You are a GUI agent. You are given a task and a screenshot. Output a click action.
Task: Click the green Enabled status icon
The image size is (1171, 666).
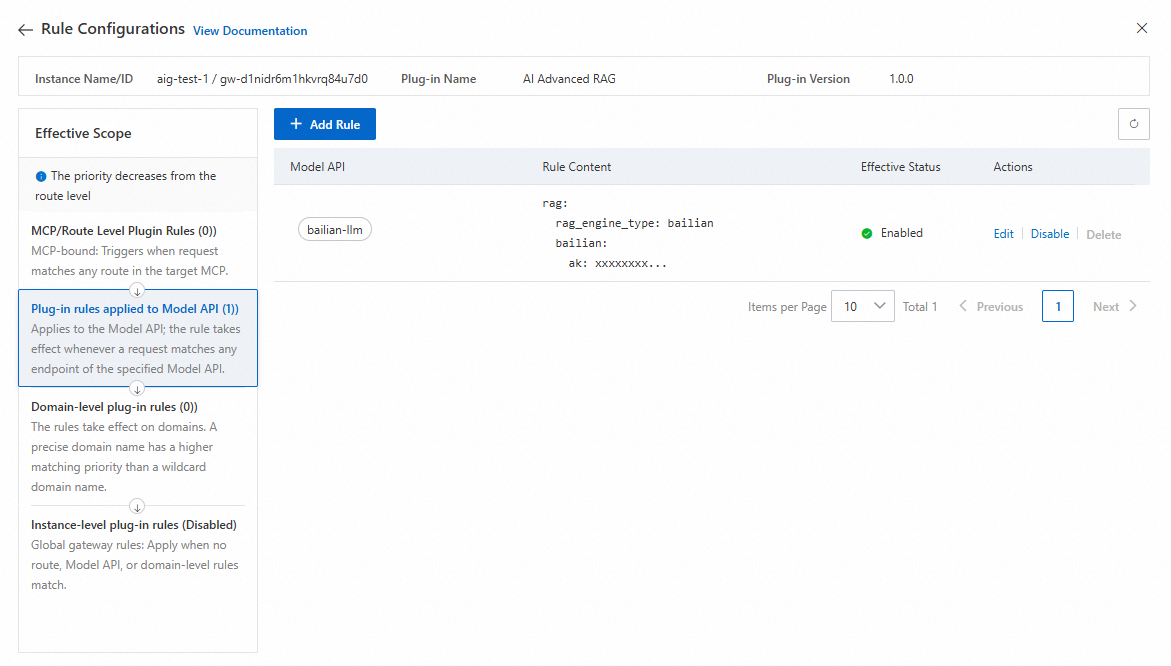tap(867, 233)
